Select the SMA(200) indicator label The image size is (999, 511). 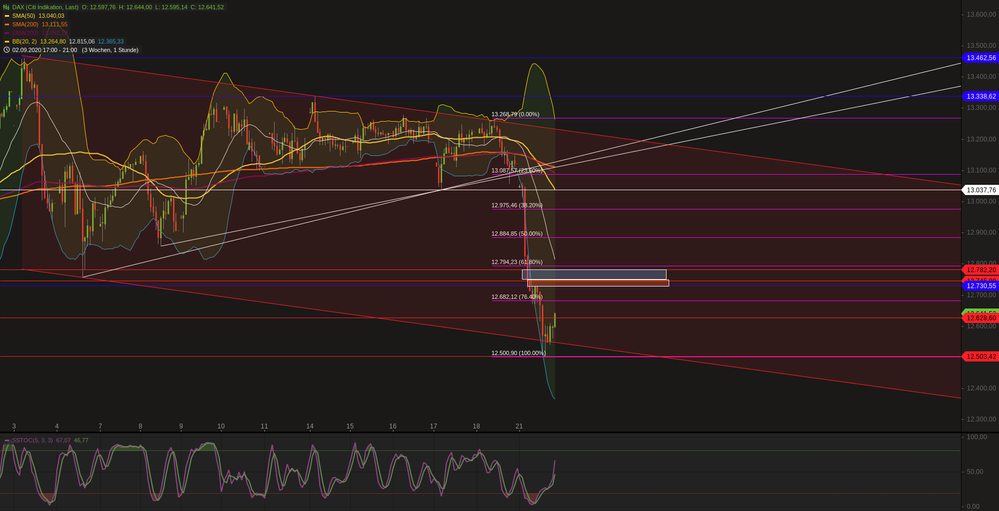click(x=28, y=24)
